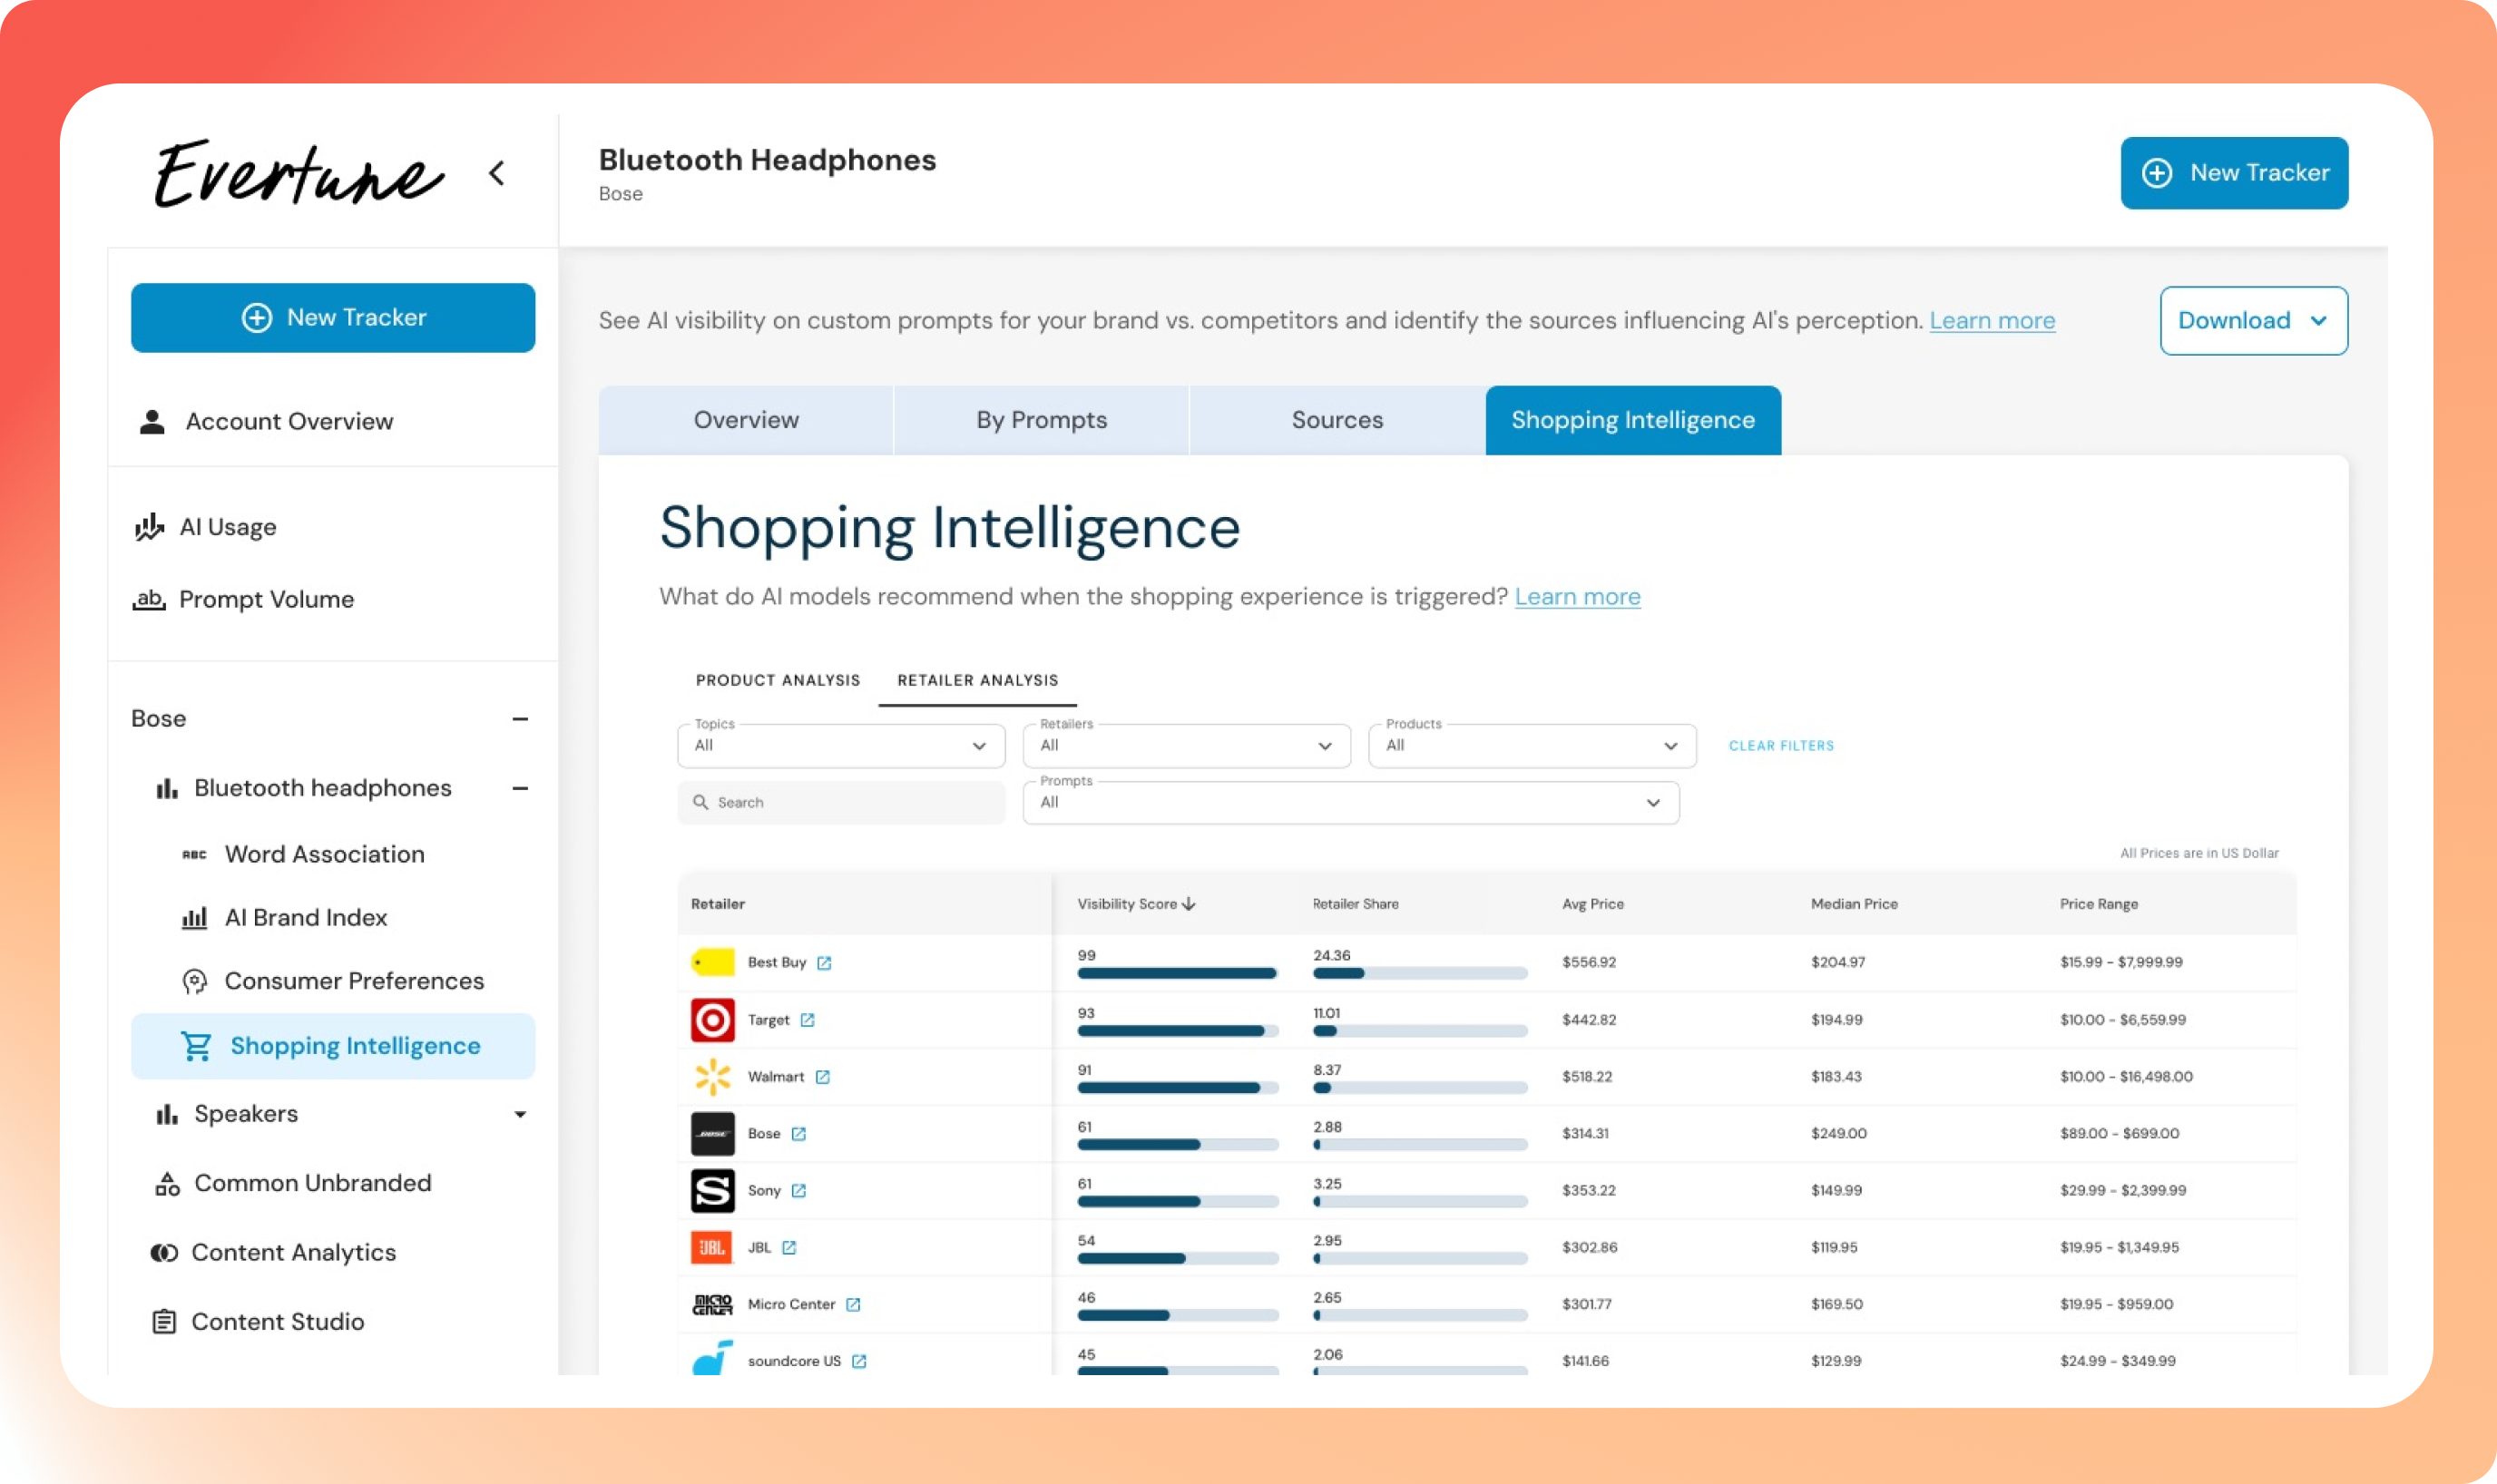This screenshot has width=2497, height=1484.
Task: Collapse Bluetooth headphones tree item
Action: coord(520,789)
